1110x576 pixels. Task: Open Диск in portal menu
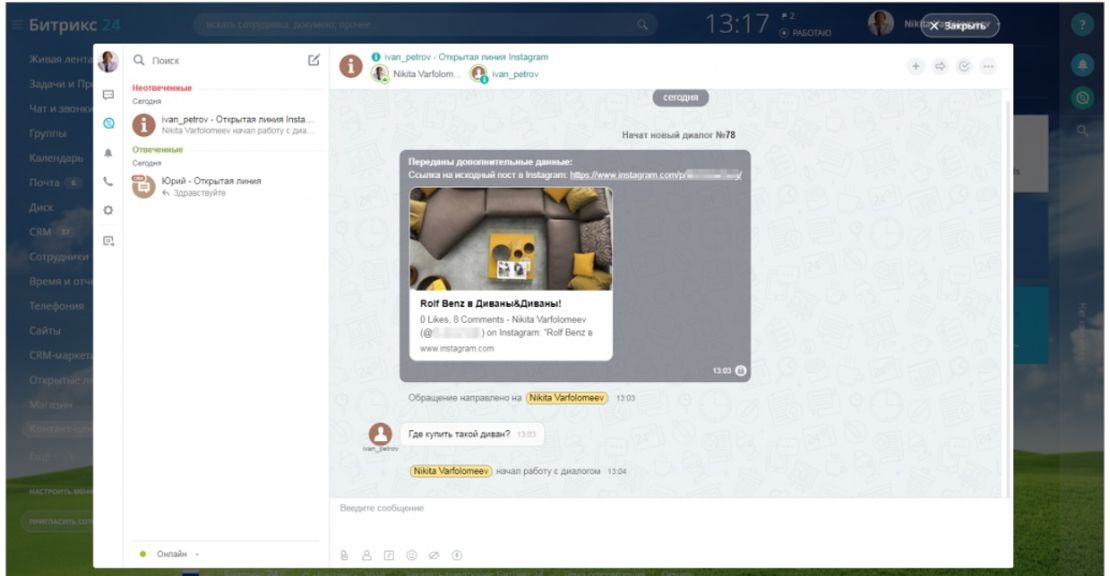[41, 207]
